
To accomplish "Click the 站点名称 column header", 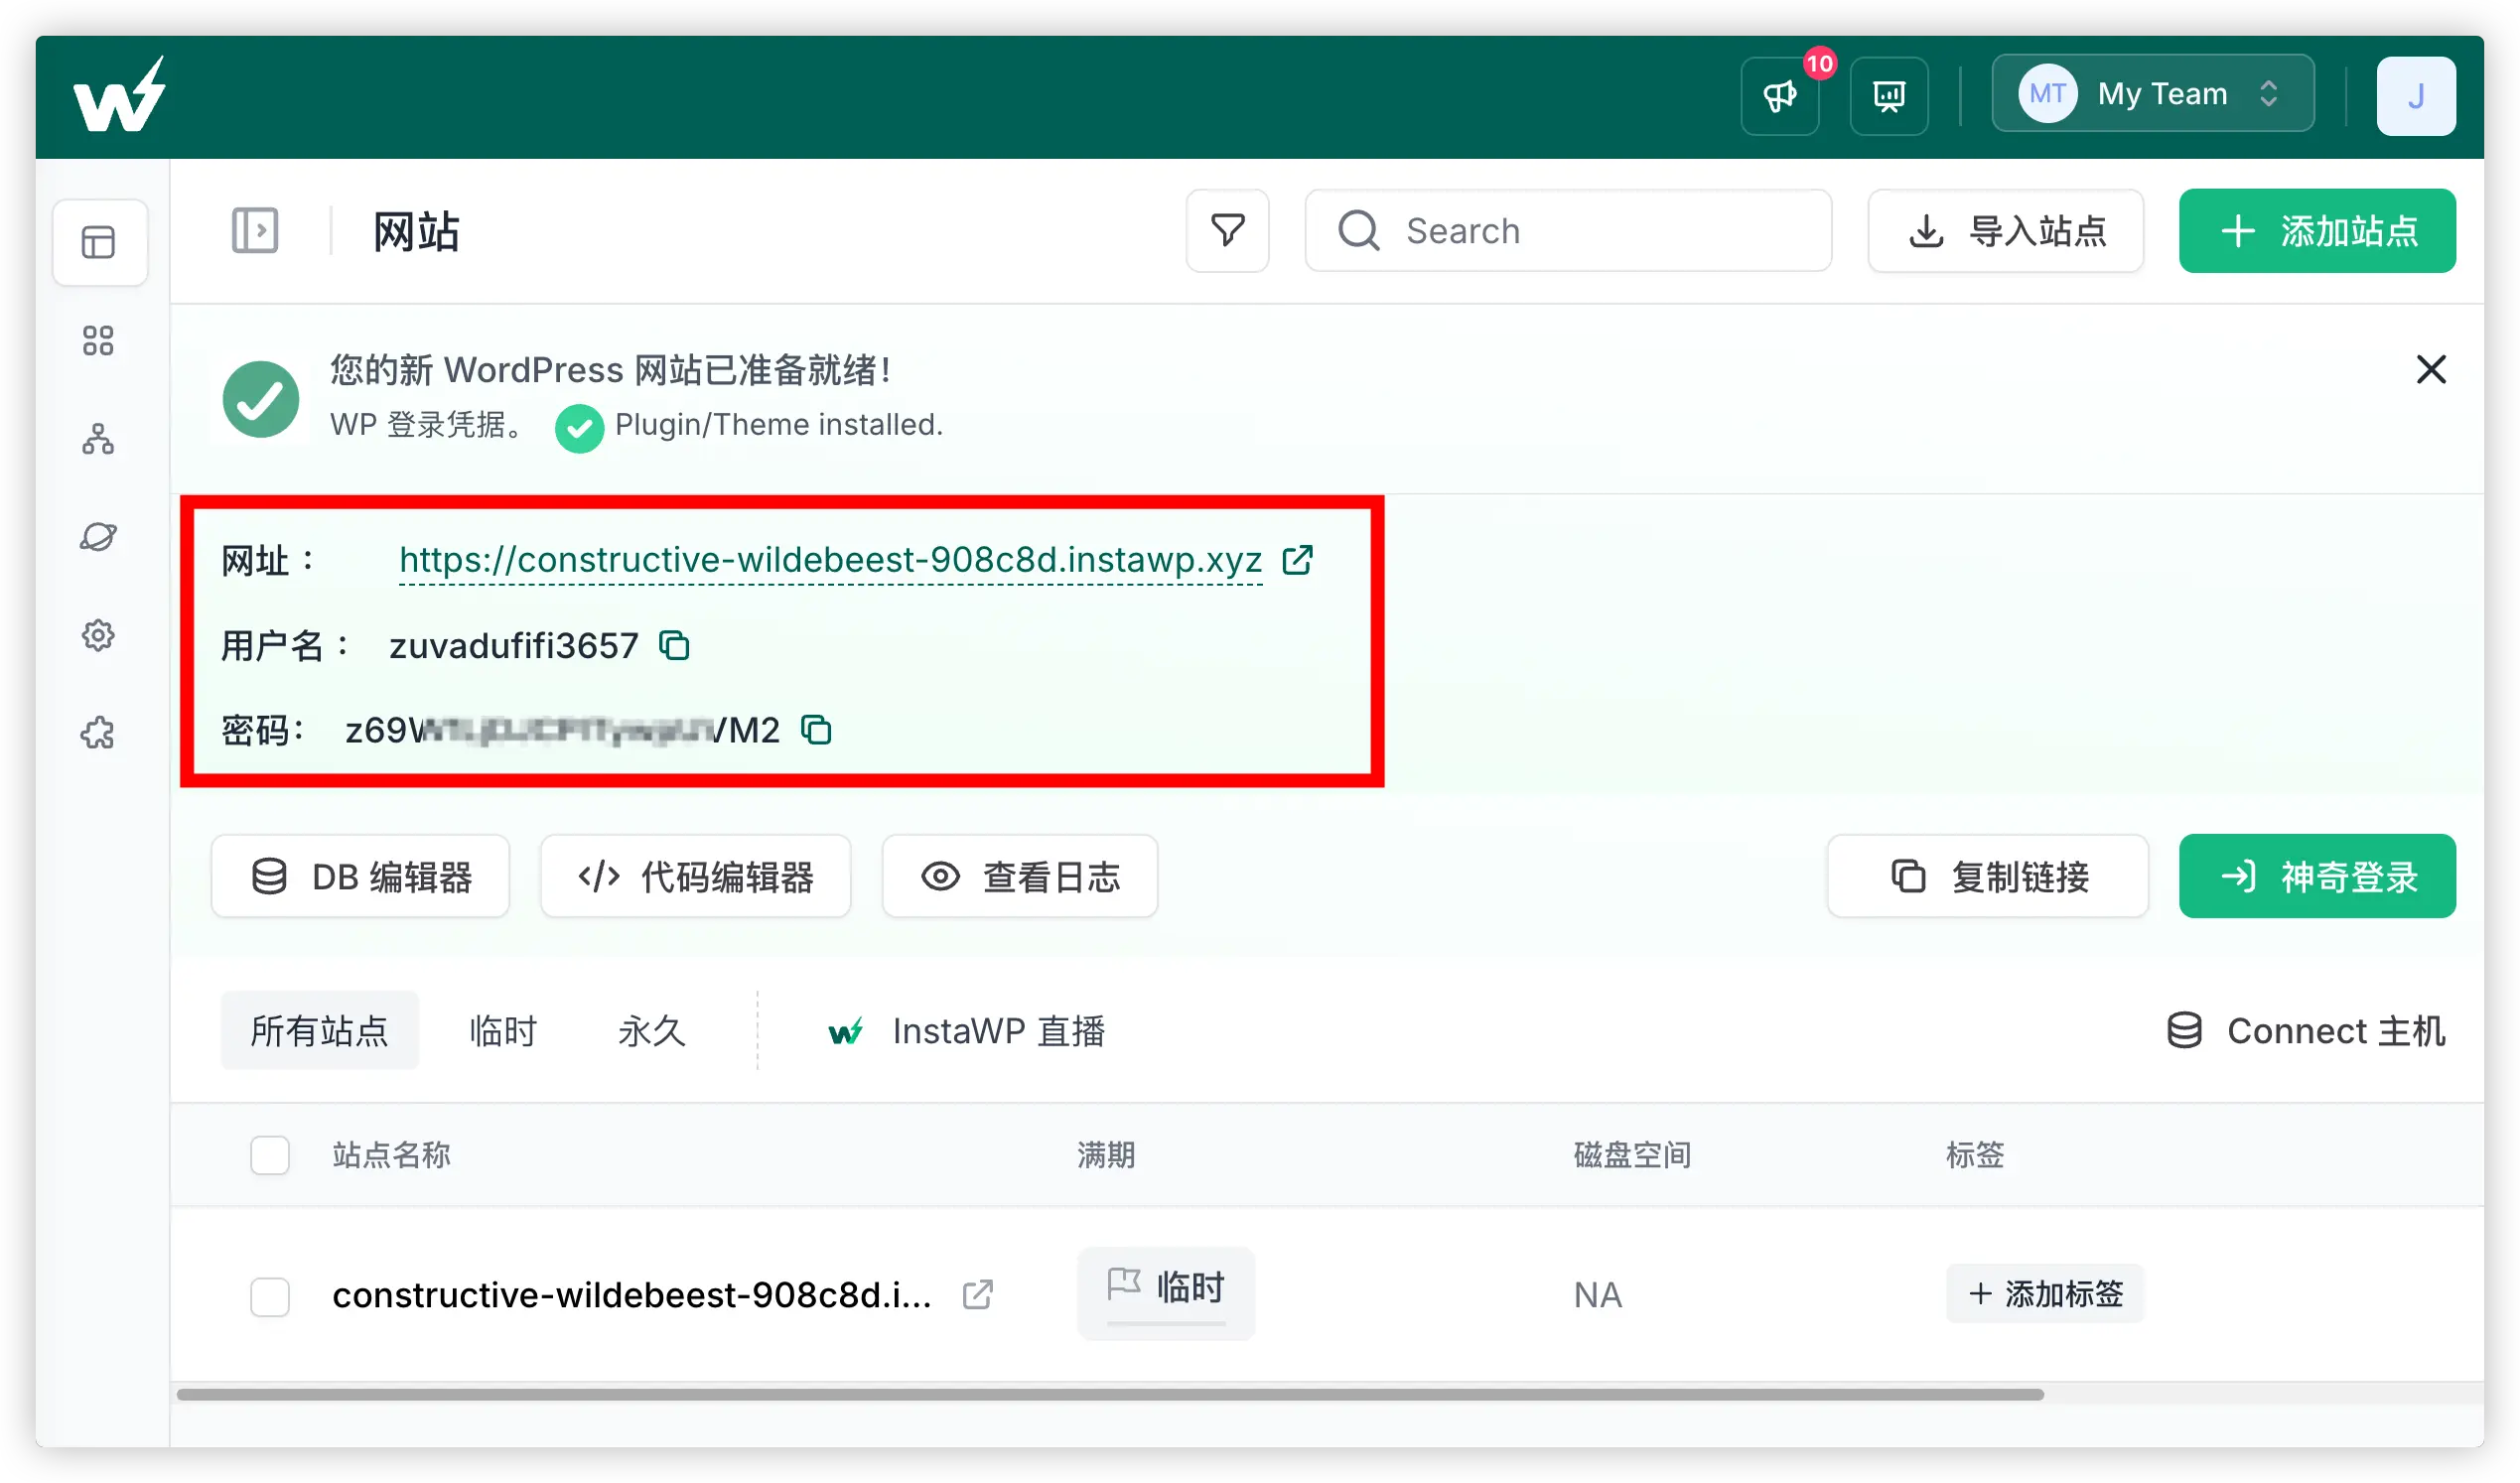I will coord(391,1155).
